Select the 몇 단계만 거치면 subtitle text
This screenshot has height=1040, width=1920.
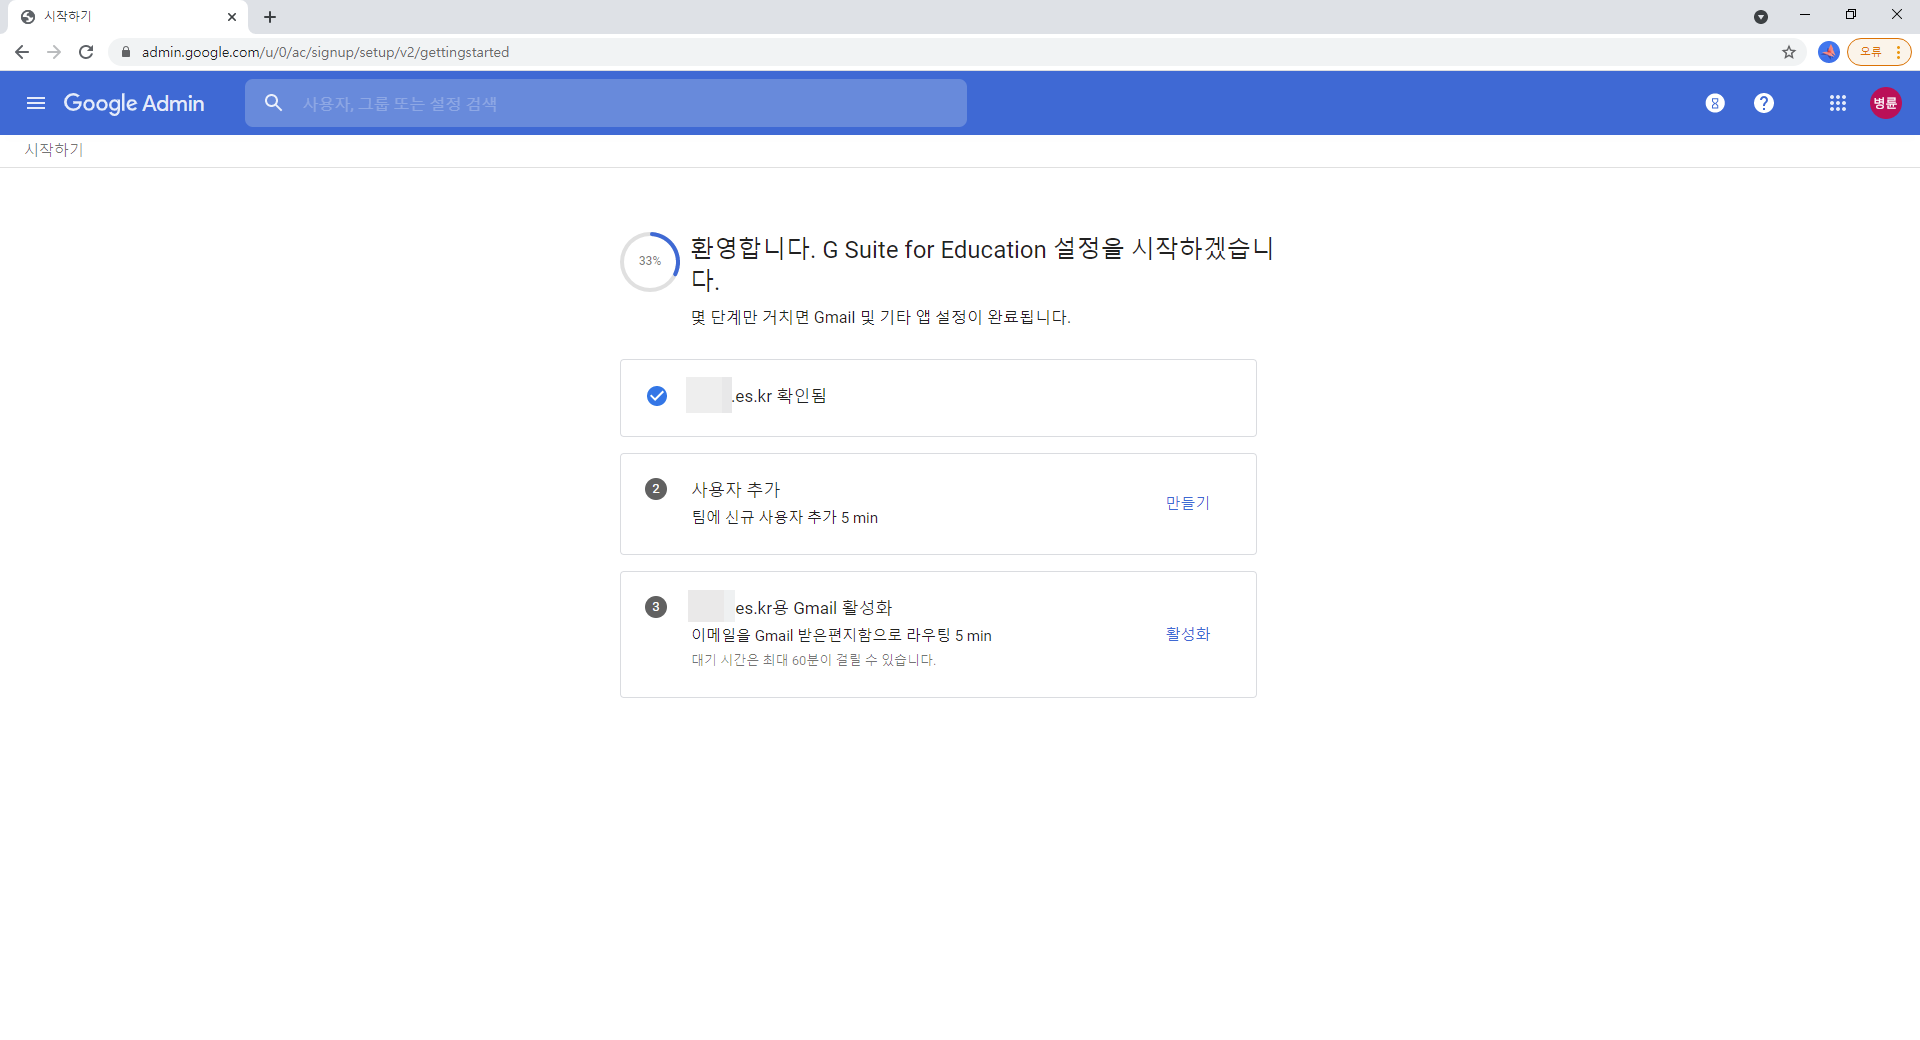point(881,317)
